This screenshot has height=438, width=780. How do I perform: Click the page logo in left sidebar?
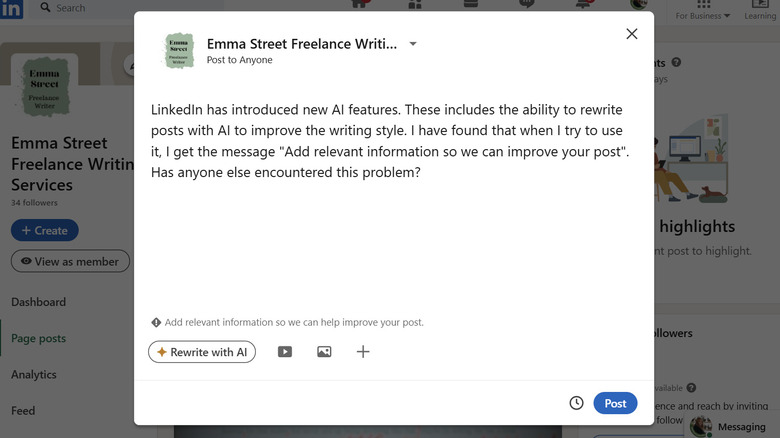(44, 87)
